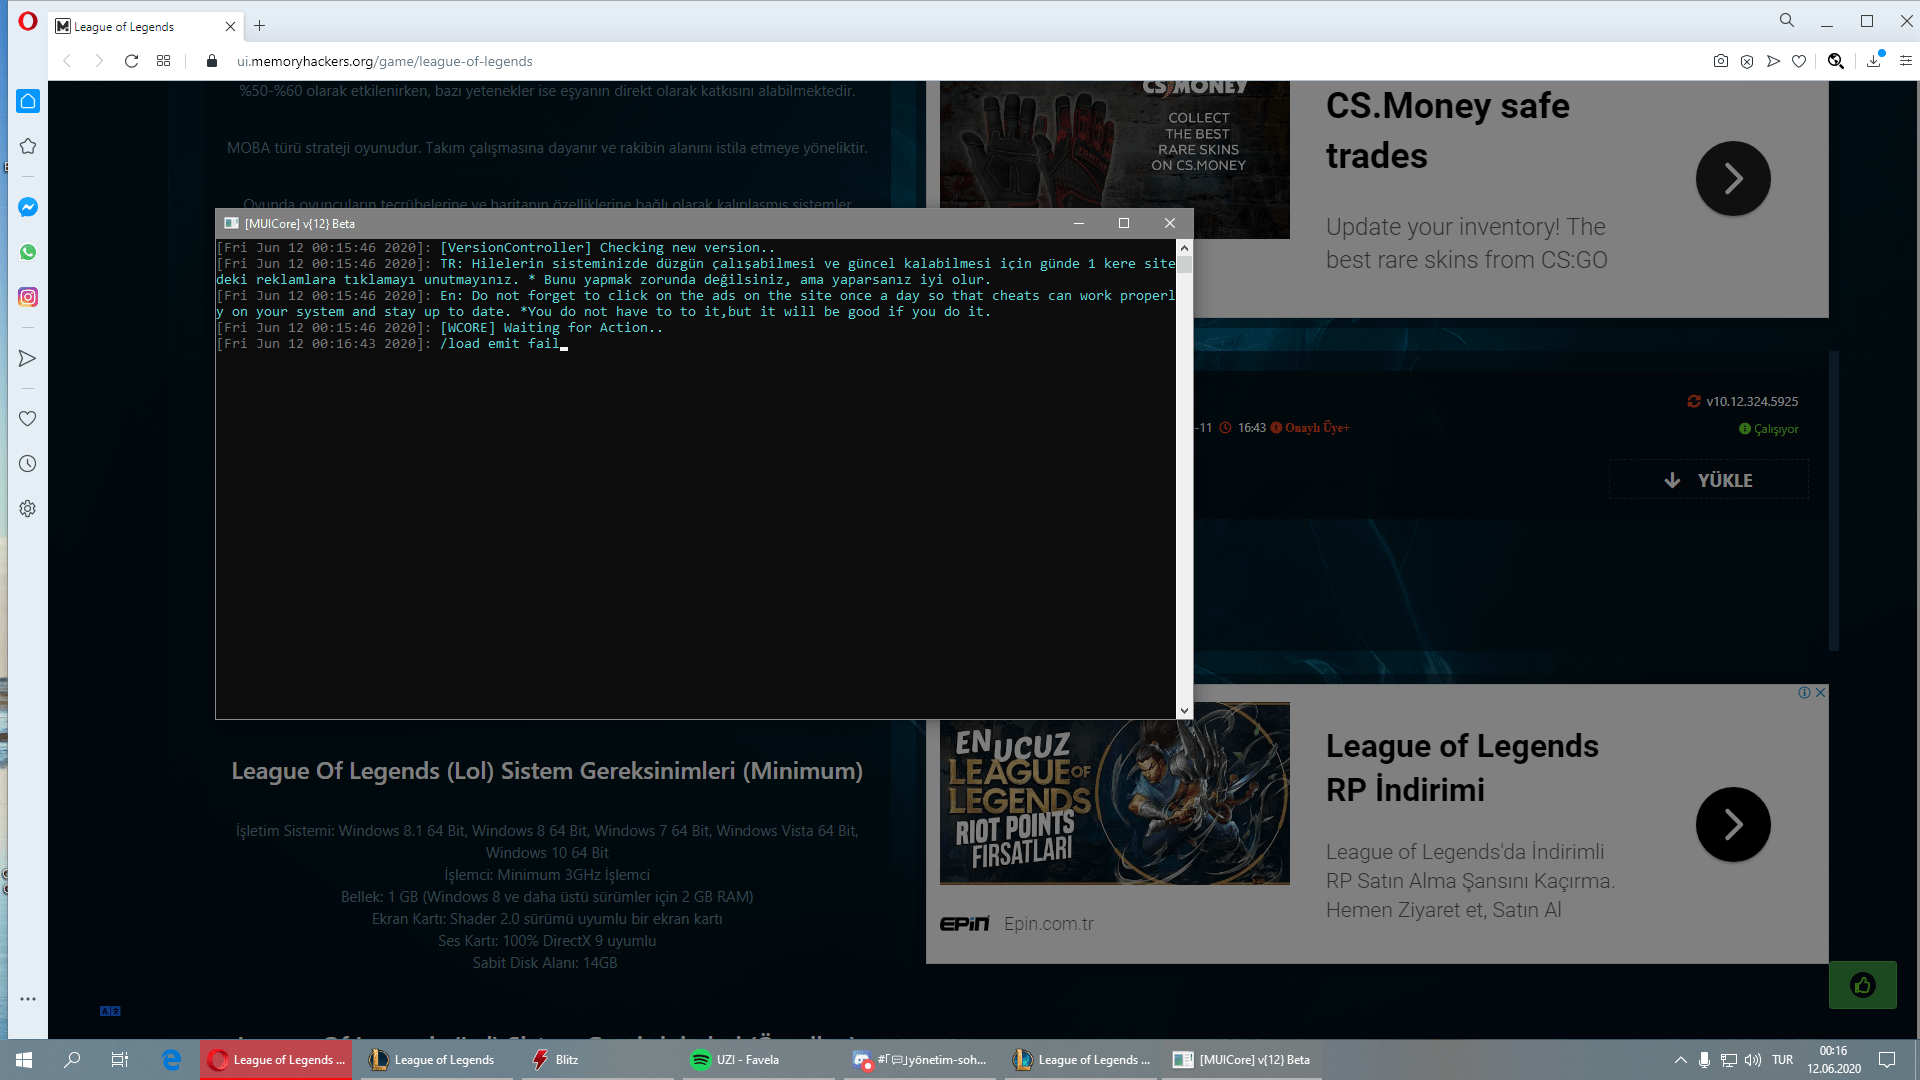Open Player icon in Opera sidebar
Screen dimensions: 1920x1080
point(28,358)
